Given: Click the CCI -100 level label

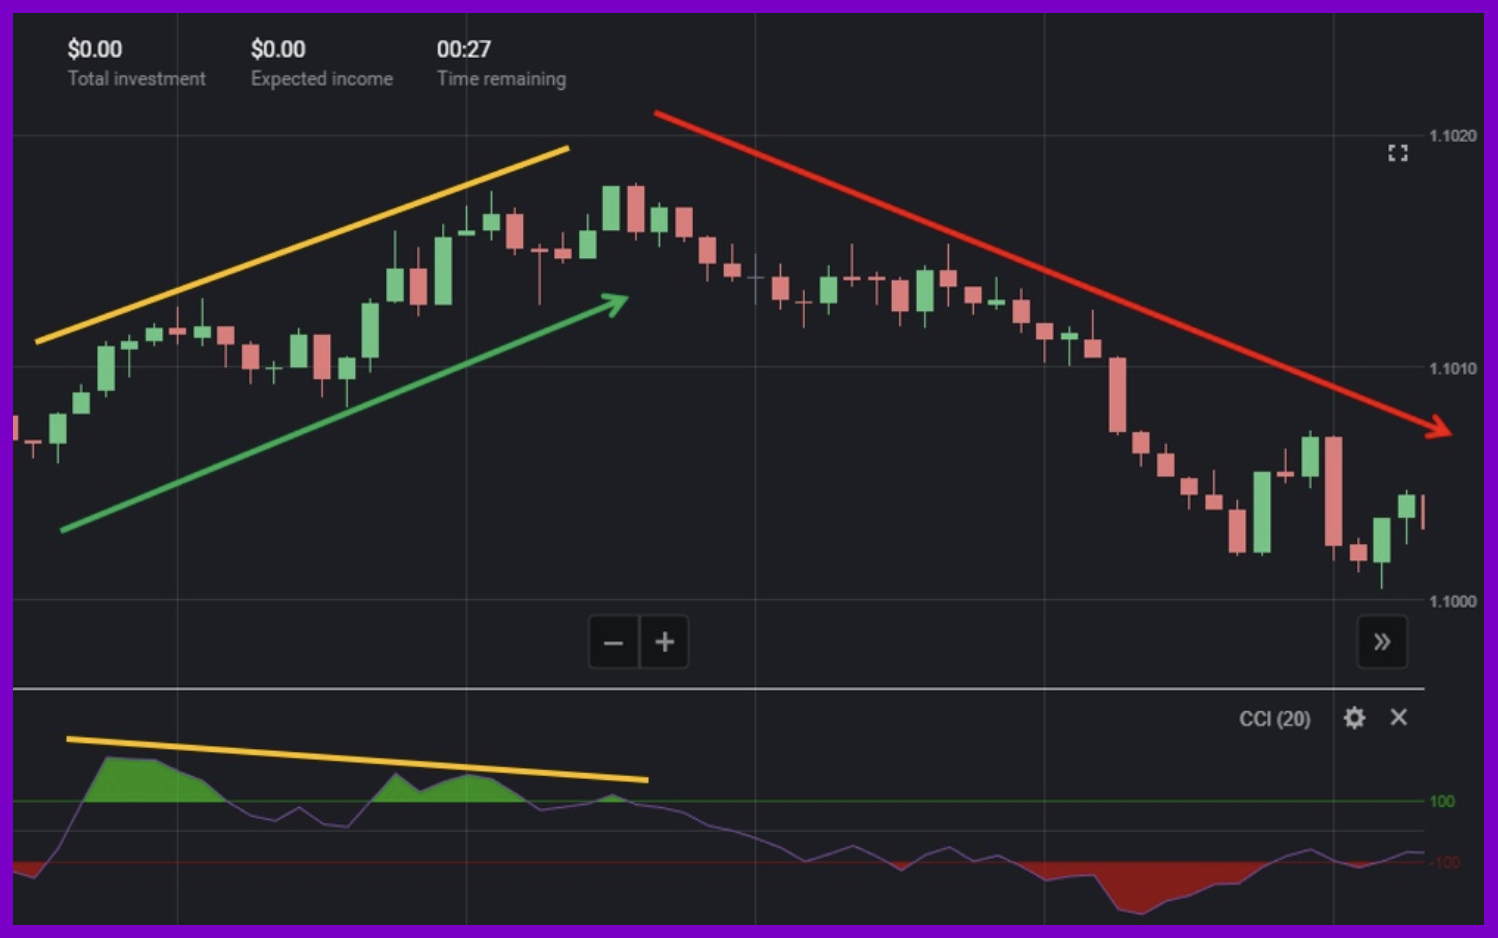Looking at the screenshot, I should click(1444, 862).
